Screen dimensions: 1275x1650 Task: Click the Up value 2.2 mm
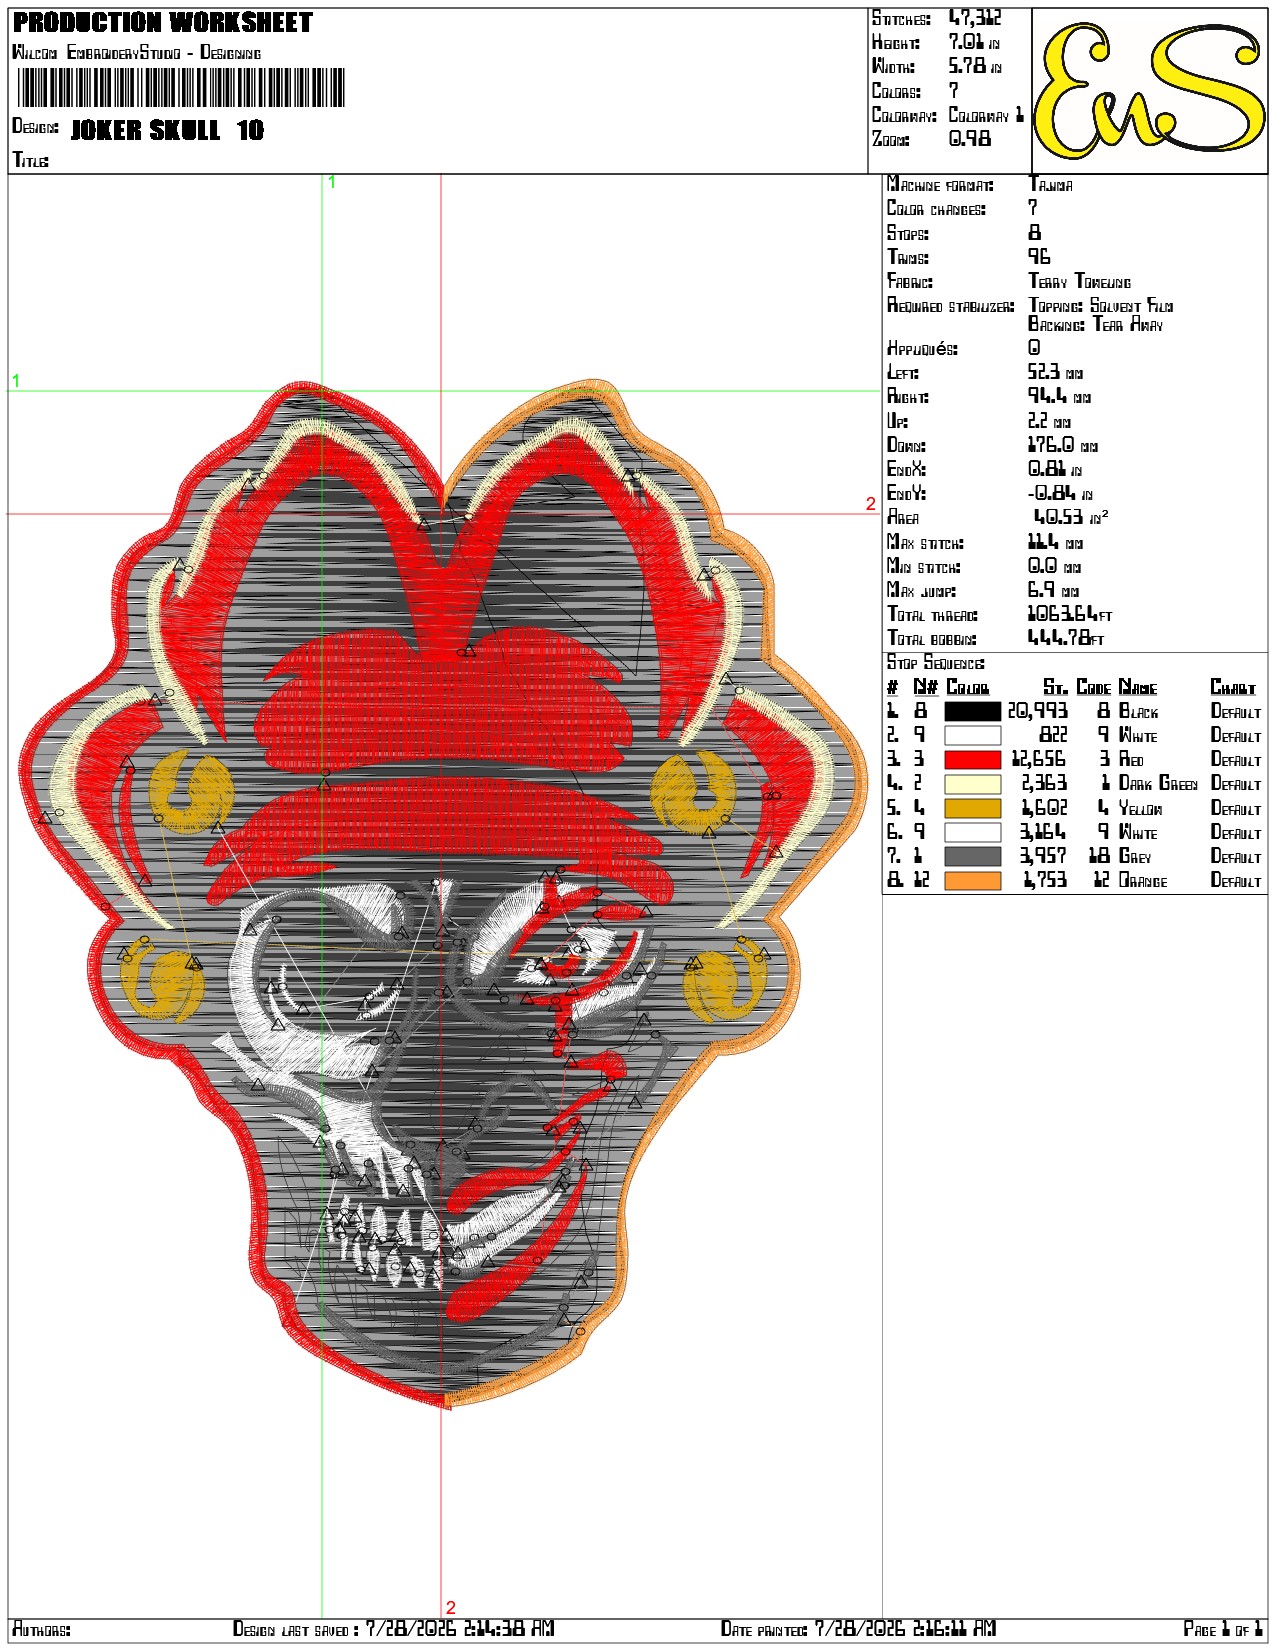(x=1051, y=421)
